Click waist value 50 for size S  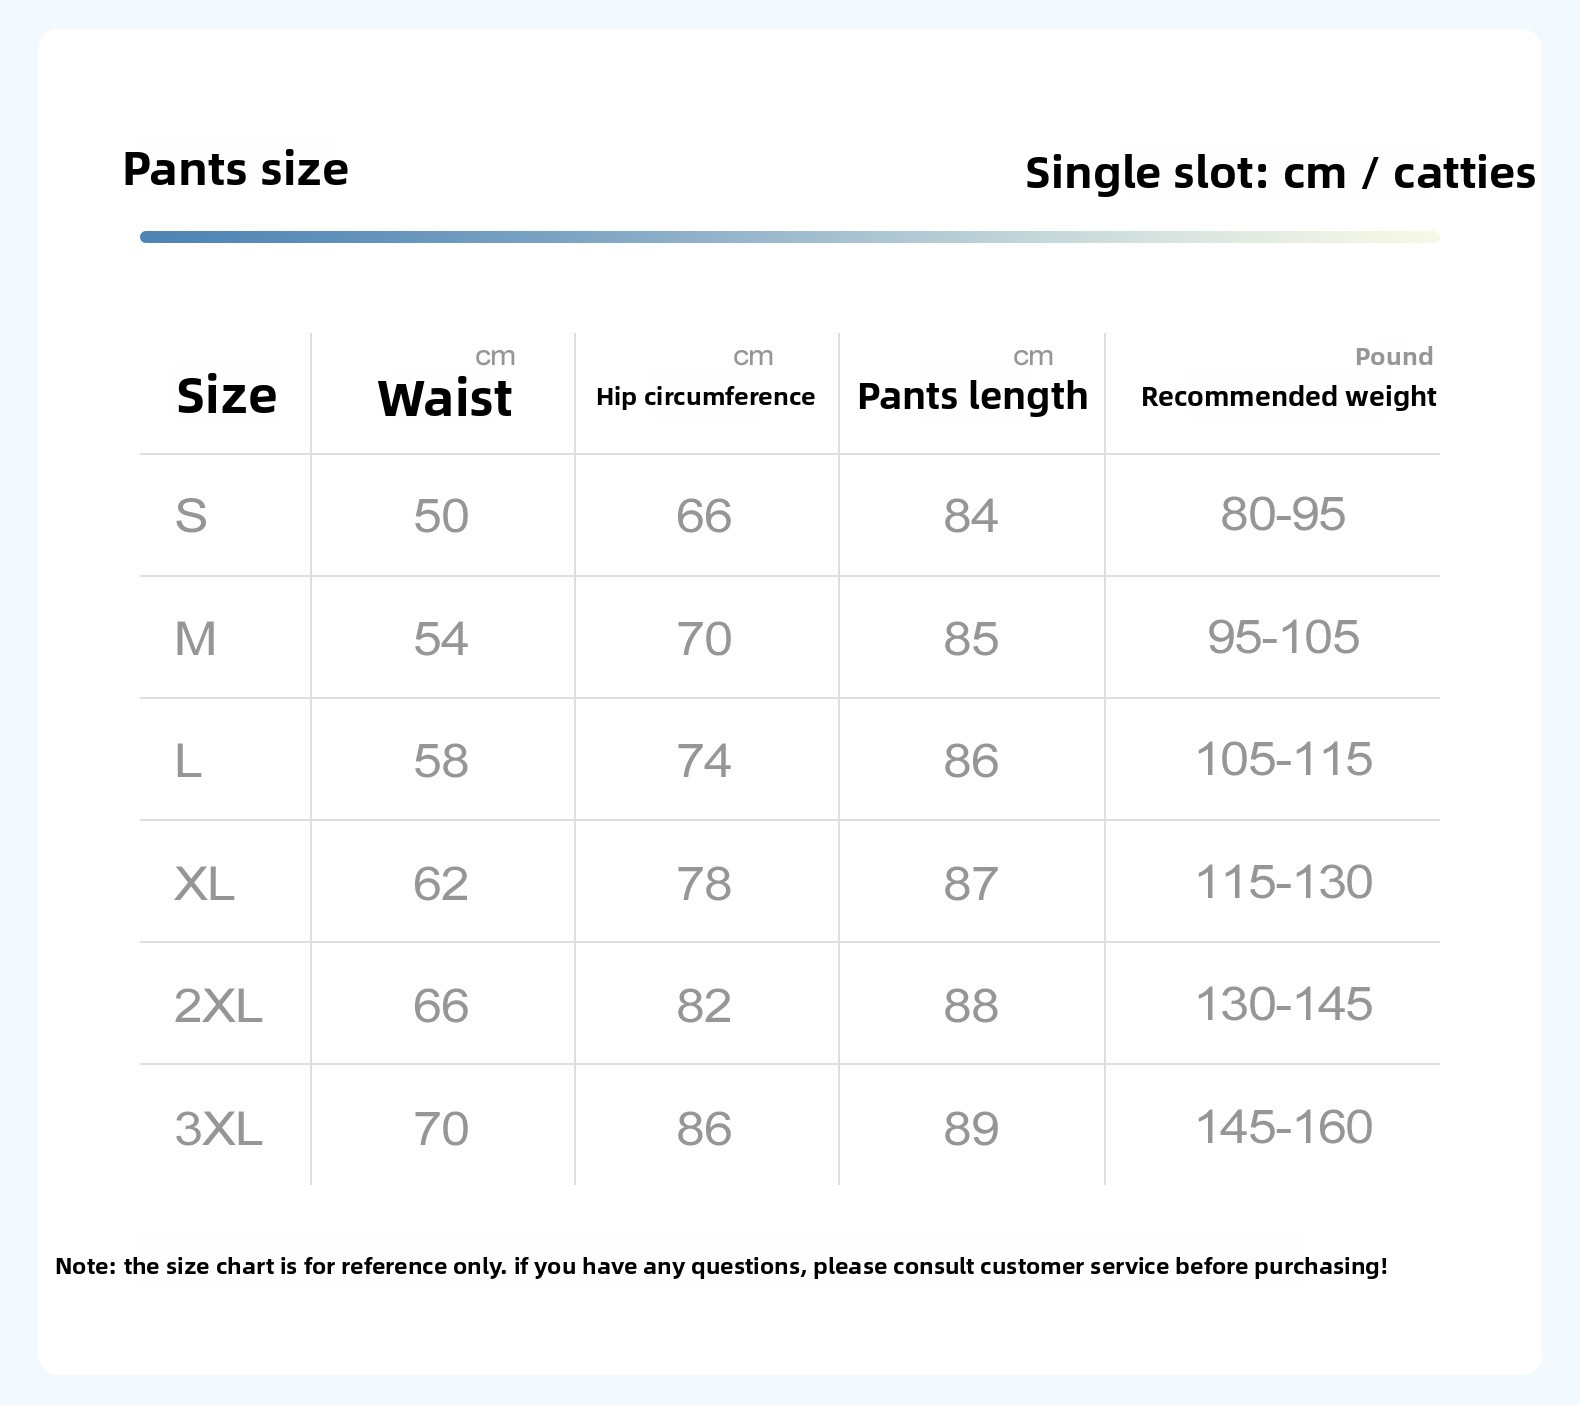point(441,516)
